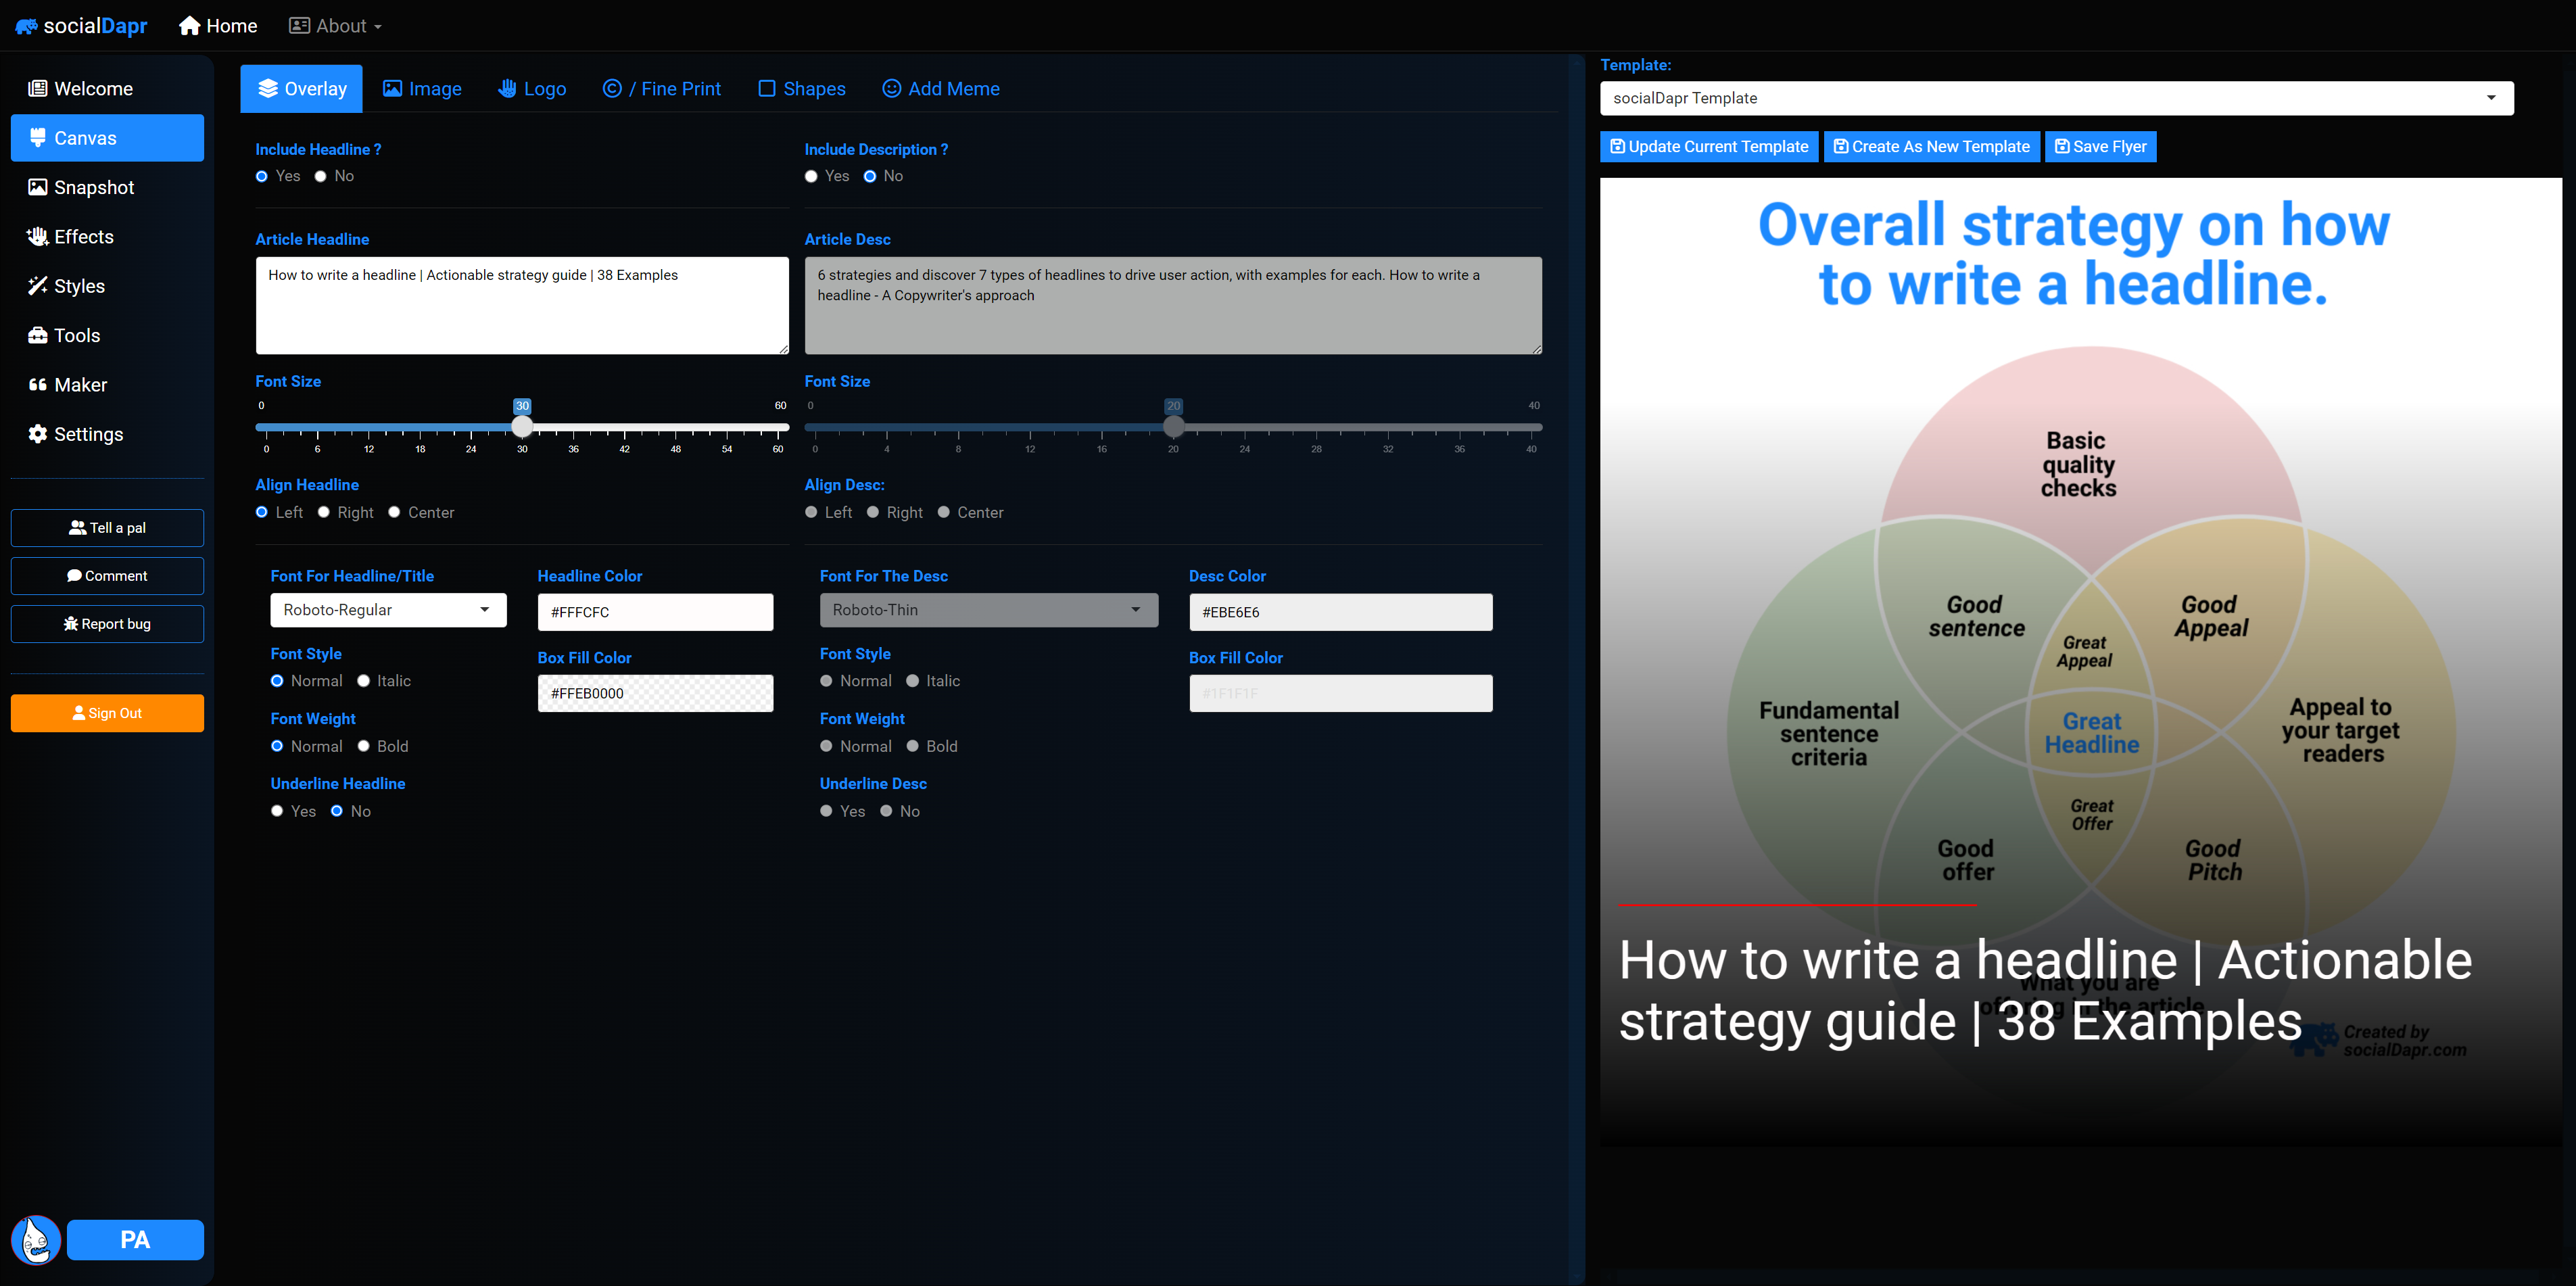This screenshot has width=2576, height=1286.
Task: Click the people icon on Tell a pal
Action: coord(77,528)
